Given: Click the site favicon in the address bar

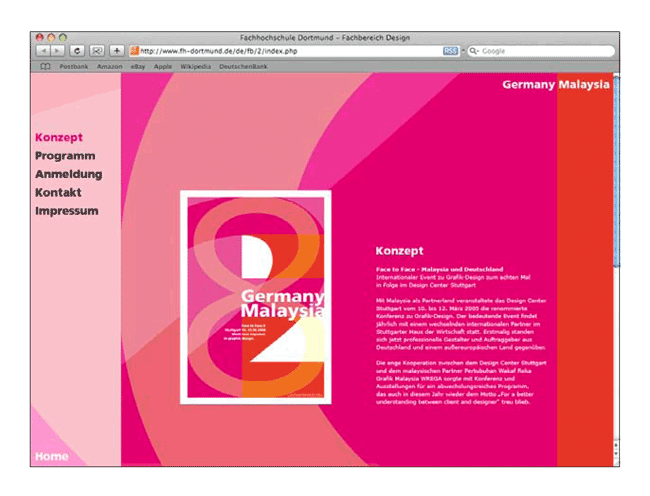Looking at the screenshot, I should coord(134,51).
